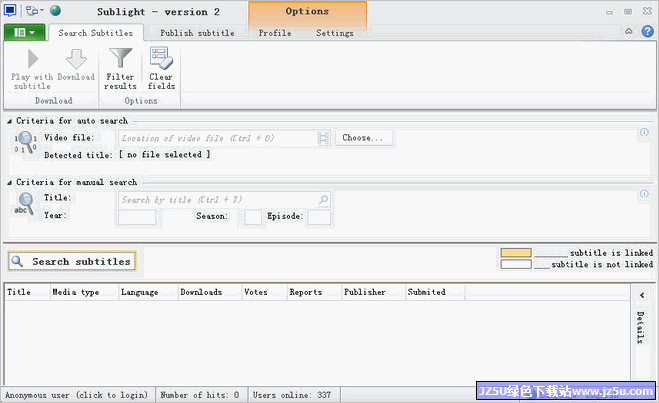Sort results by Title column
Screen dimensions: 659x403
[x=27, y=292]
